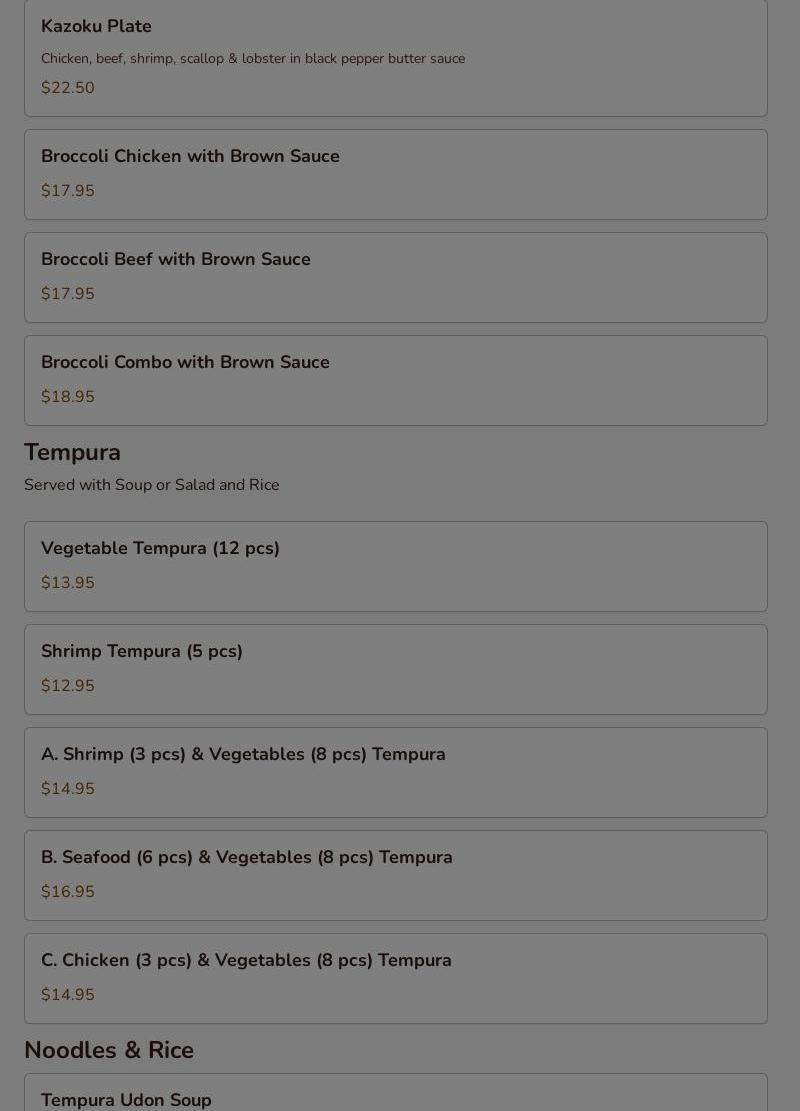This screenshot has height=1111, width=800.
Task: Select Vegetable Tempura (12 pcs)
Action: (x=395, y=567)
